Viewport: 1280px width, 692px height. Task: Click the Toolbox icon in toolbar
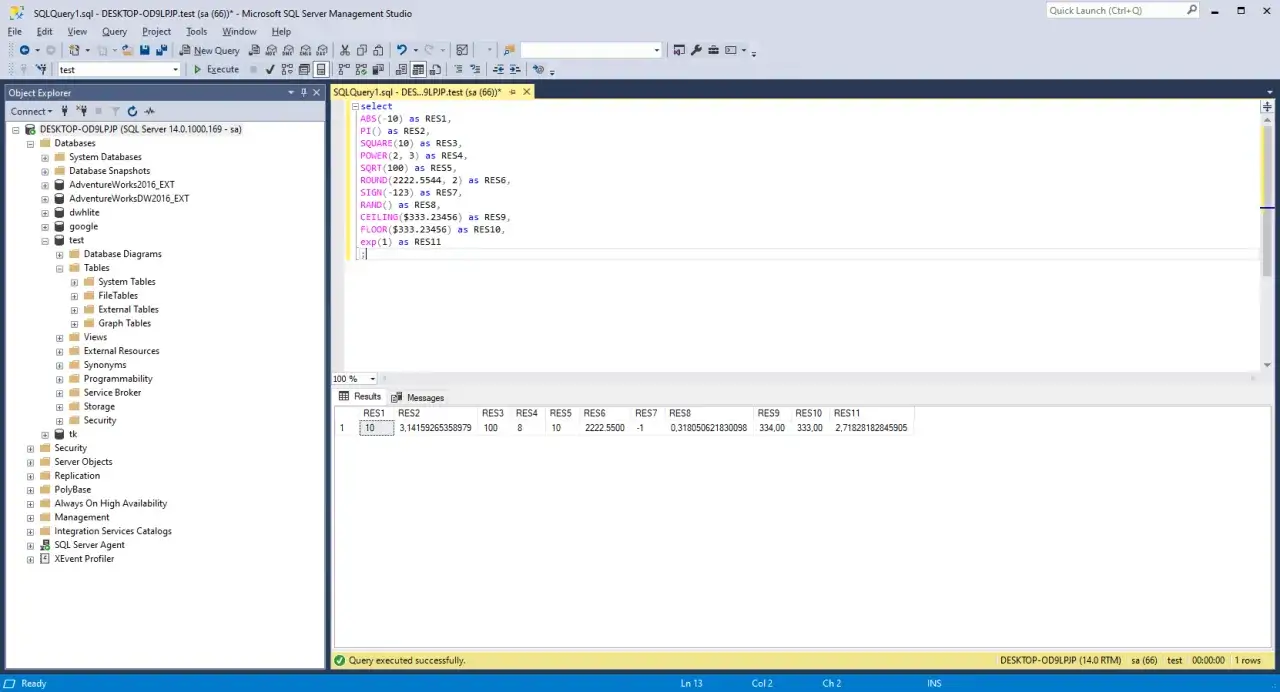click(713, 50)
